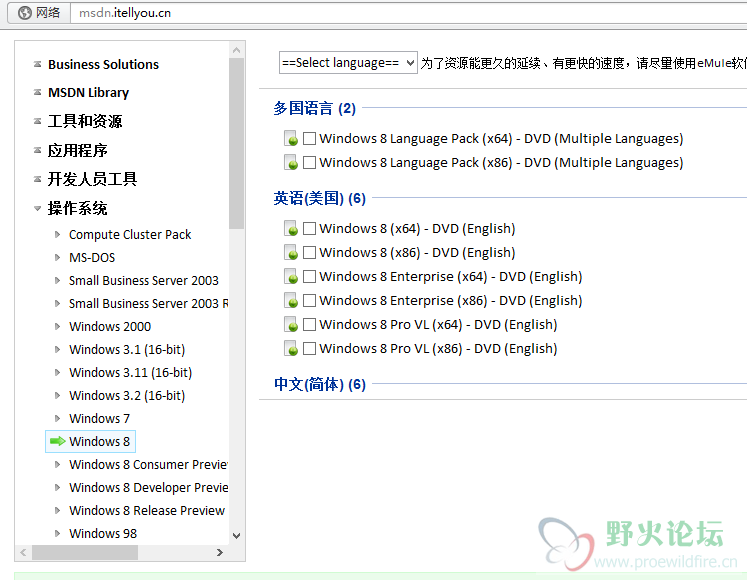The width and height of the screenshot is (747, 580).
Task: Select Windows 3.2 (16-bit) in sidebar
Action: point(127,396)
